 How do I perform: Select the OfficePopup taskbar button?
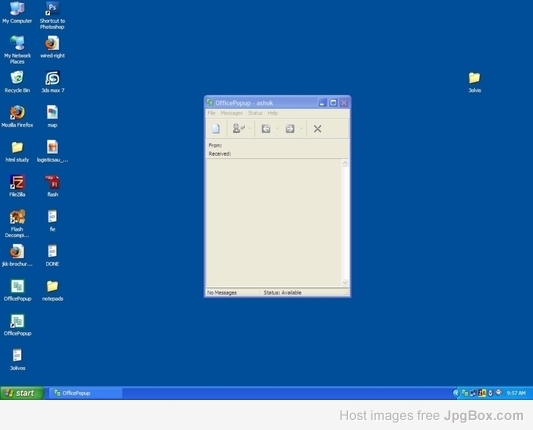coord(86,393)
